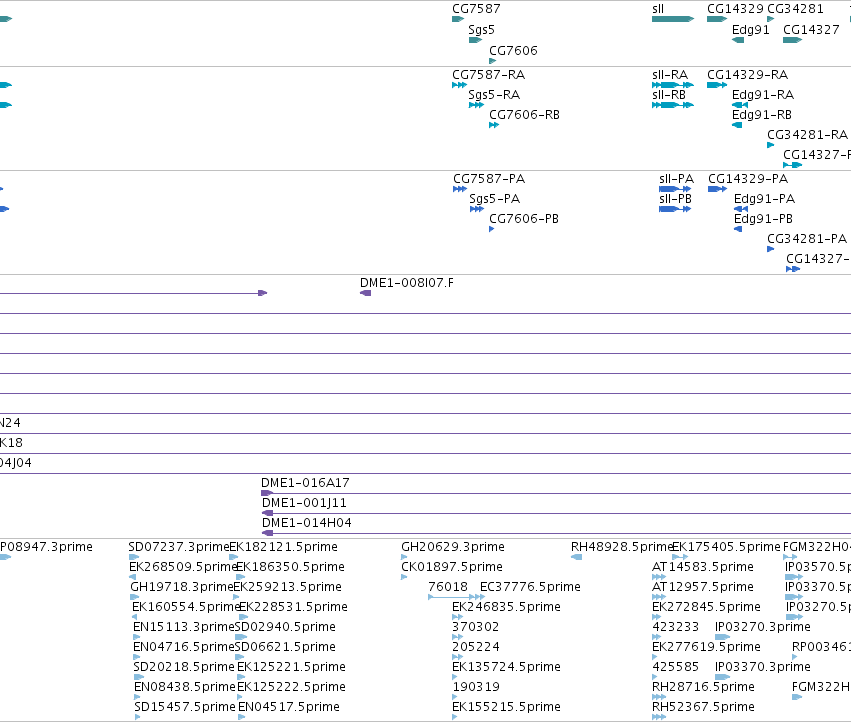
Task: Select EST EK228531.5prime
Action: pos(293,607)
